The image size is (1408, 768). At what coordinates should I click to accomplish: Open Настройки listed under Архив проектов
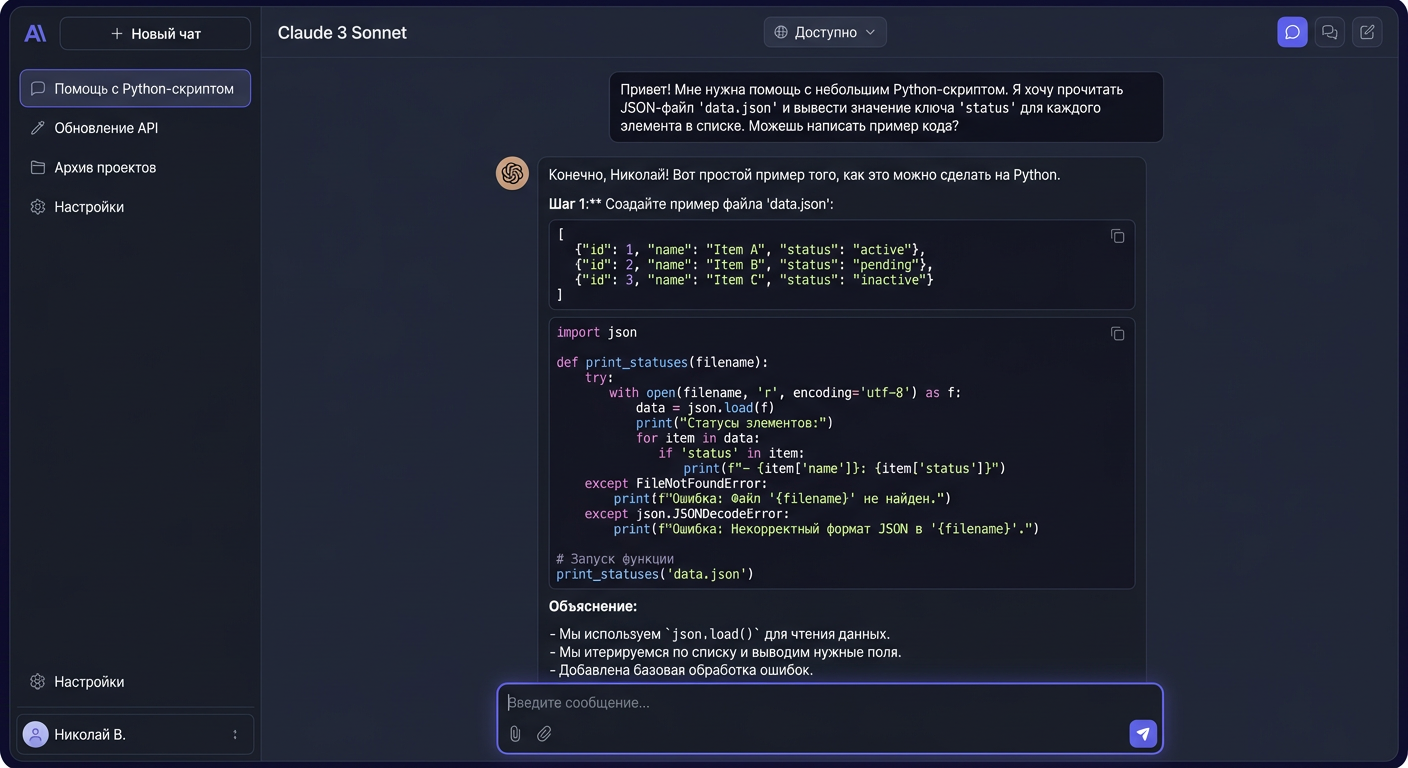[89, 207]
